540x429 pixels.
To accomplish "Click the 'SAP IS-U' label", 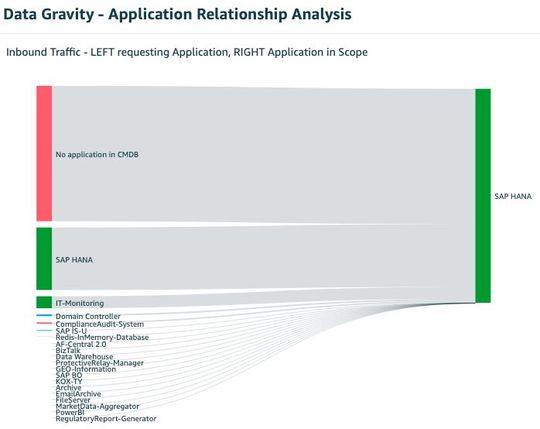I will click(x=71, y=331).
